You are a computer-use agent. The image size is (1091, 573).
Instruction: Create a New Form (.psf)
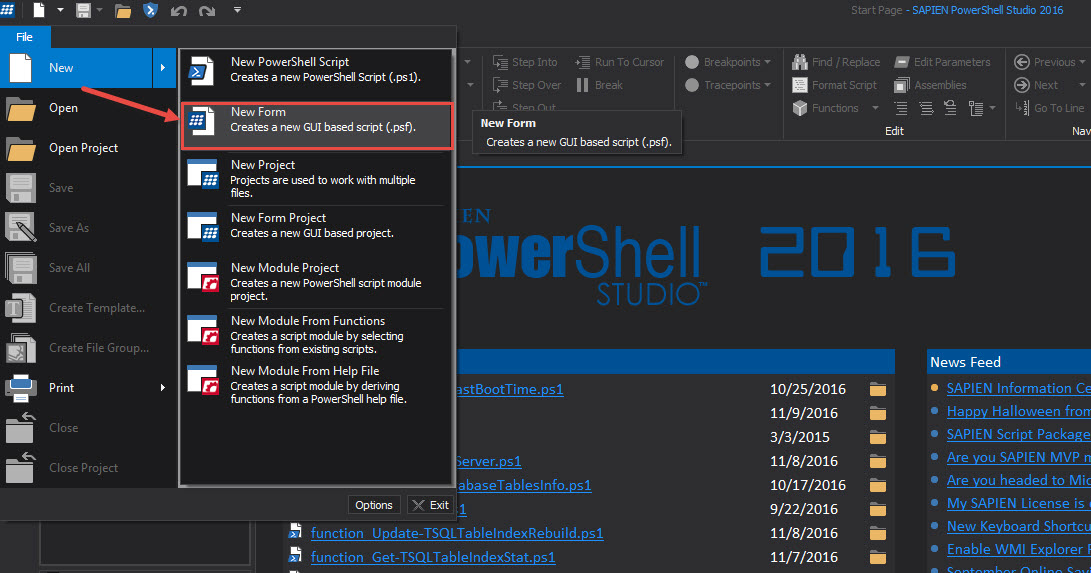coord(317,126)
